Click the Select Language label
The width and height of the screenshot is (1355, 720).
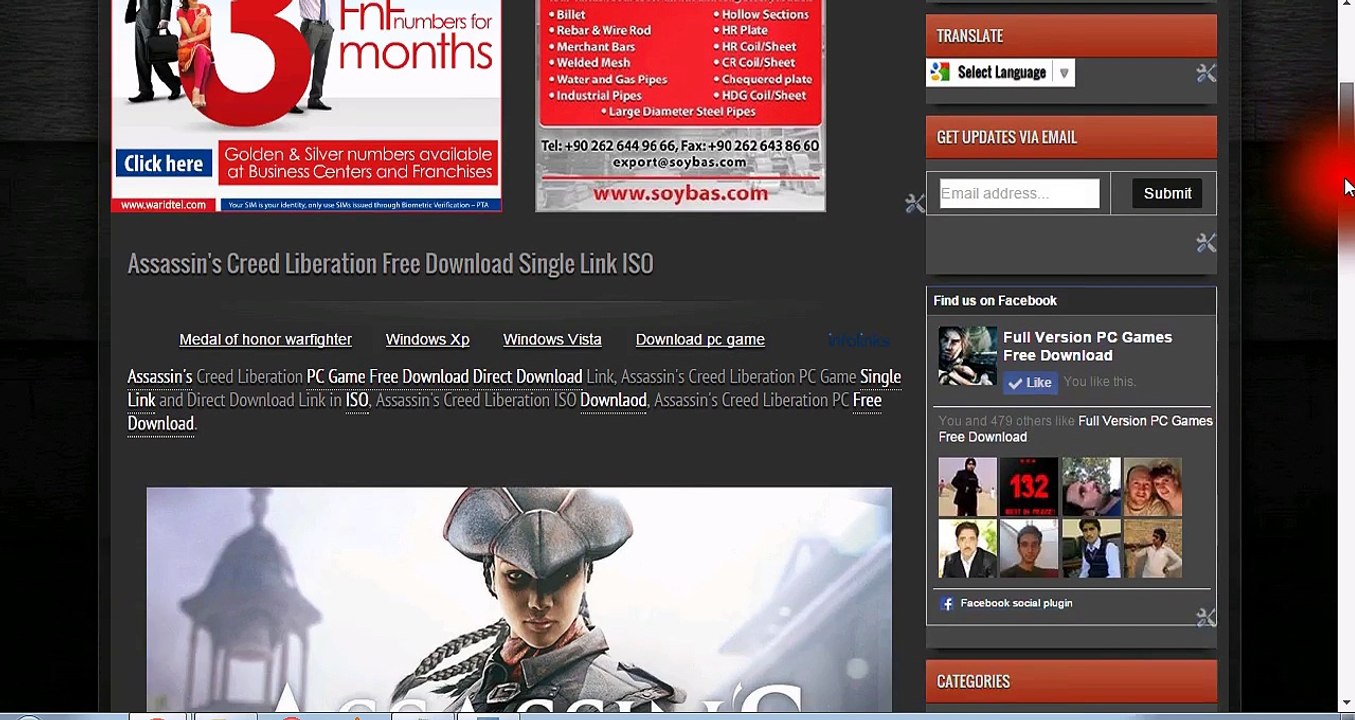(1001, 72)
